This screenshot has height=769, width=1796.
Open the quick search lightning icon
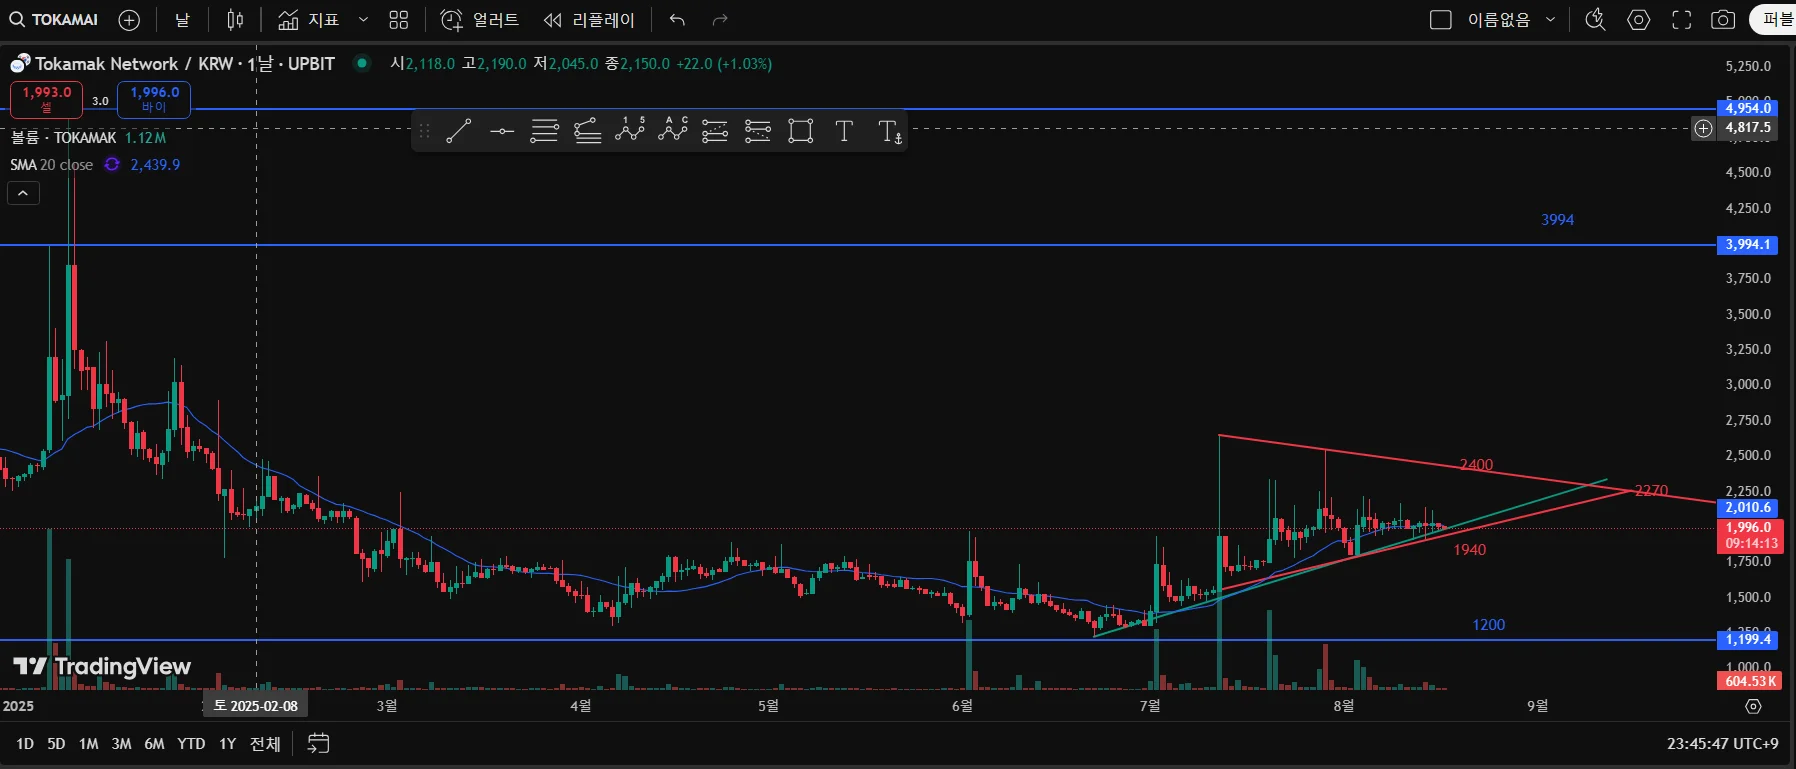point(1596,20)
